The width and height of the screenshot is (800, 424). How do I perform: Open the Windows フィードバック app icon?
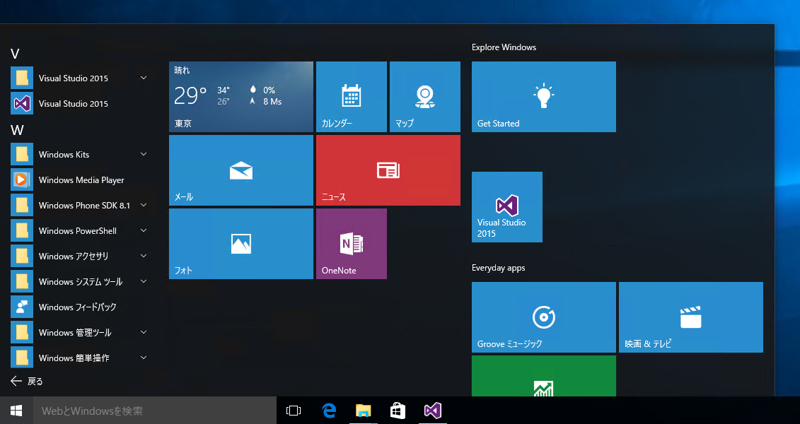pyautogui.click(x=22, y=307)
